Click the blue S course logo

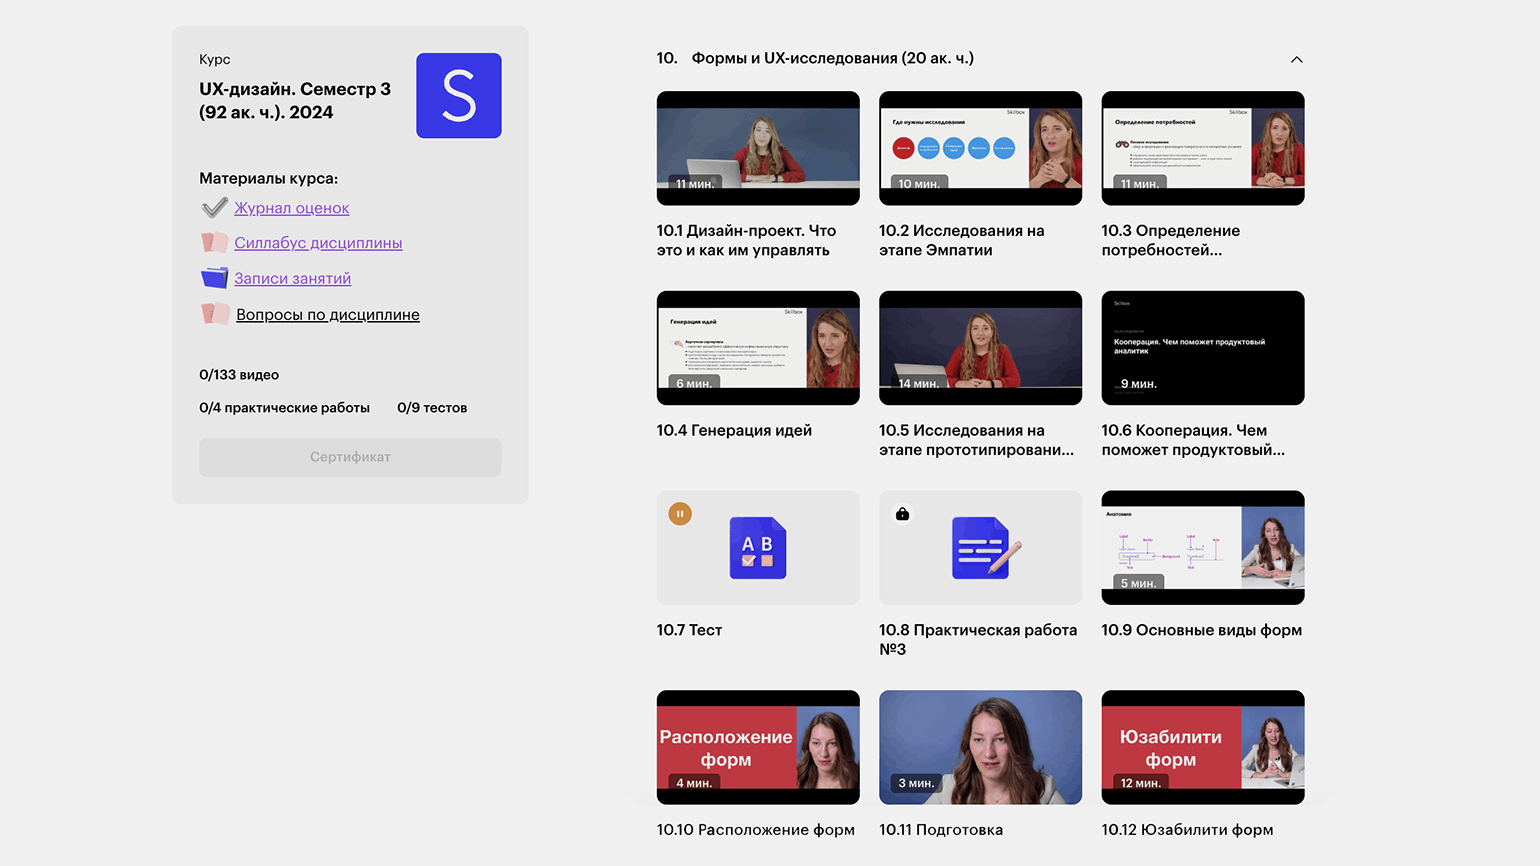click(x=458, y=96)
